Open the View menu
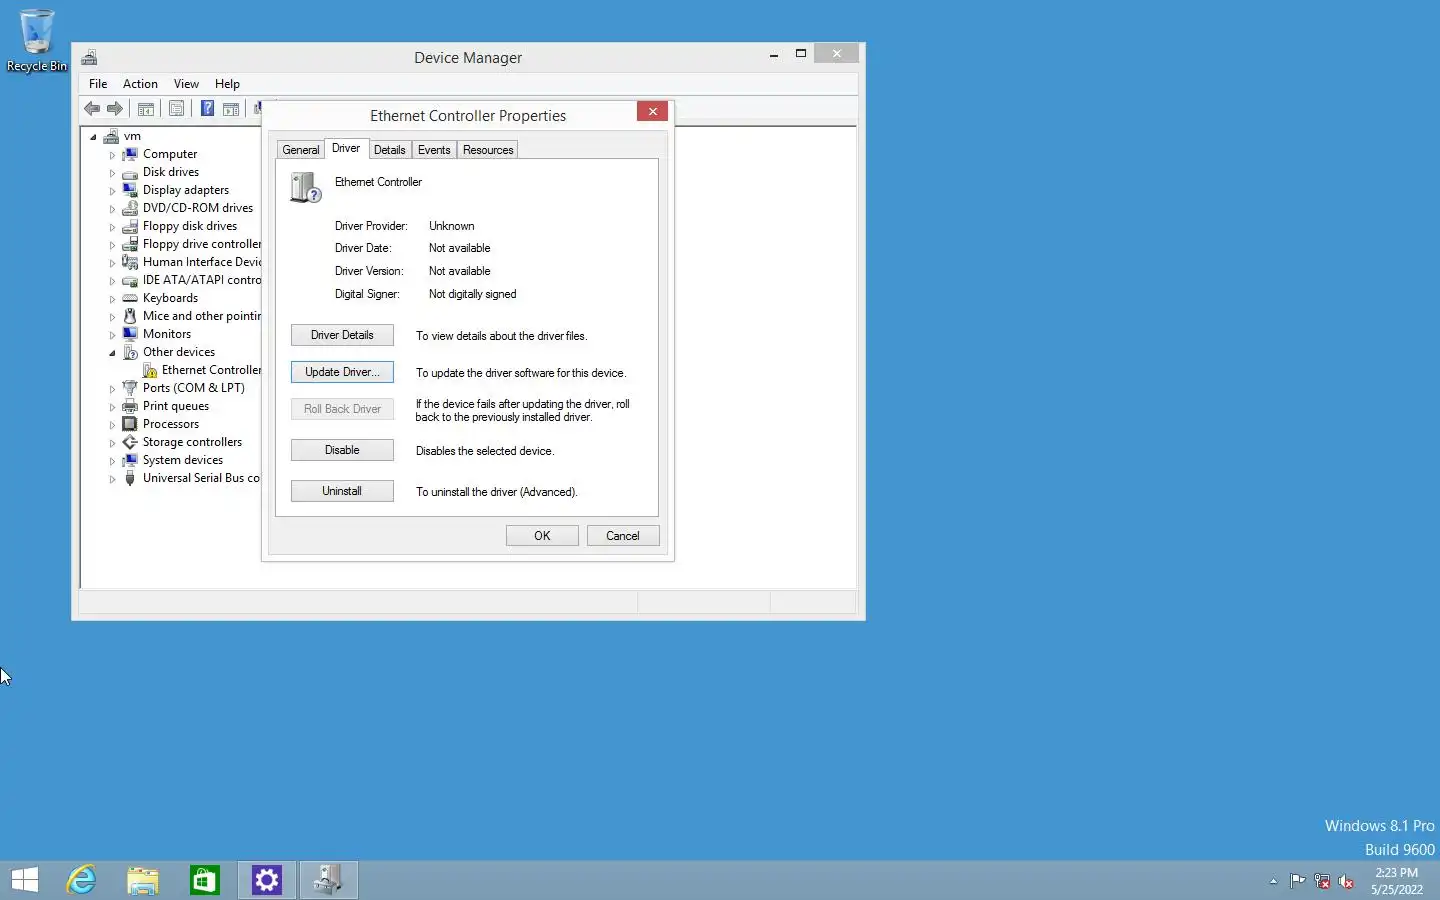 (x=186, y=84)
